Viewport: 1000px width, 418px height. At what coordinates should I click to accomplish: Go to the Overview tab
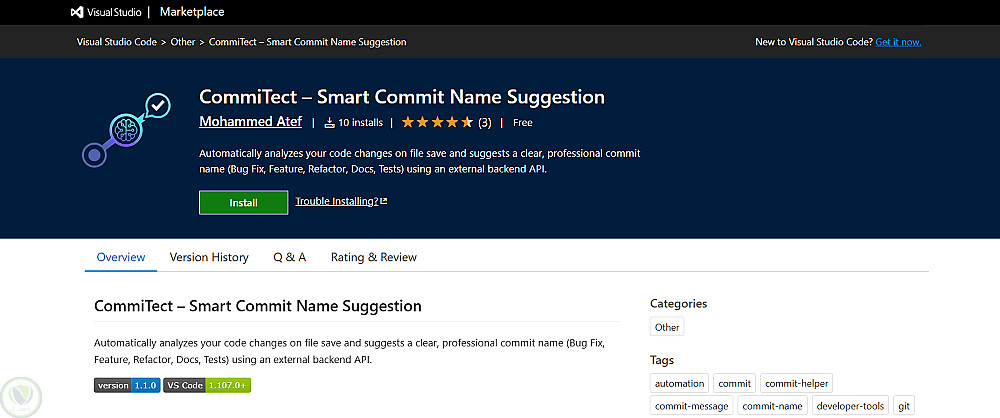click(121, 257)
